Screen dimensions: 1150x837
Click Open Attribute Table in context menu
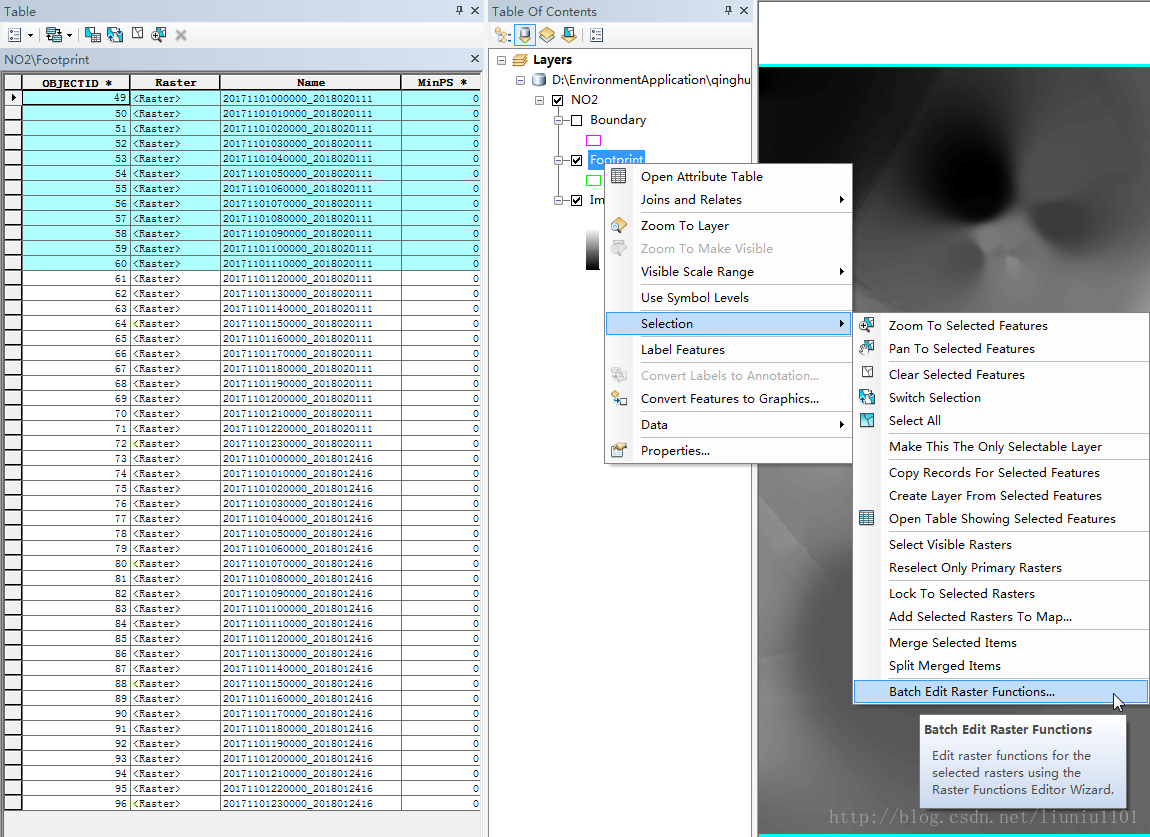click(x=701, y=177)
